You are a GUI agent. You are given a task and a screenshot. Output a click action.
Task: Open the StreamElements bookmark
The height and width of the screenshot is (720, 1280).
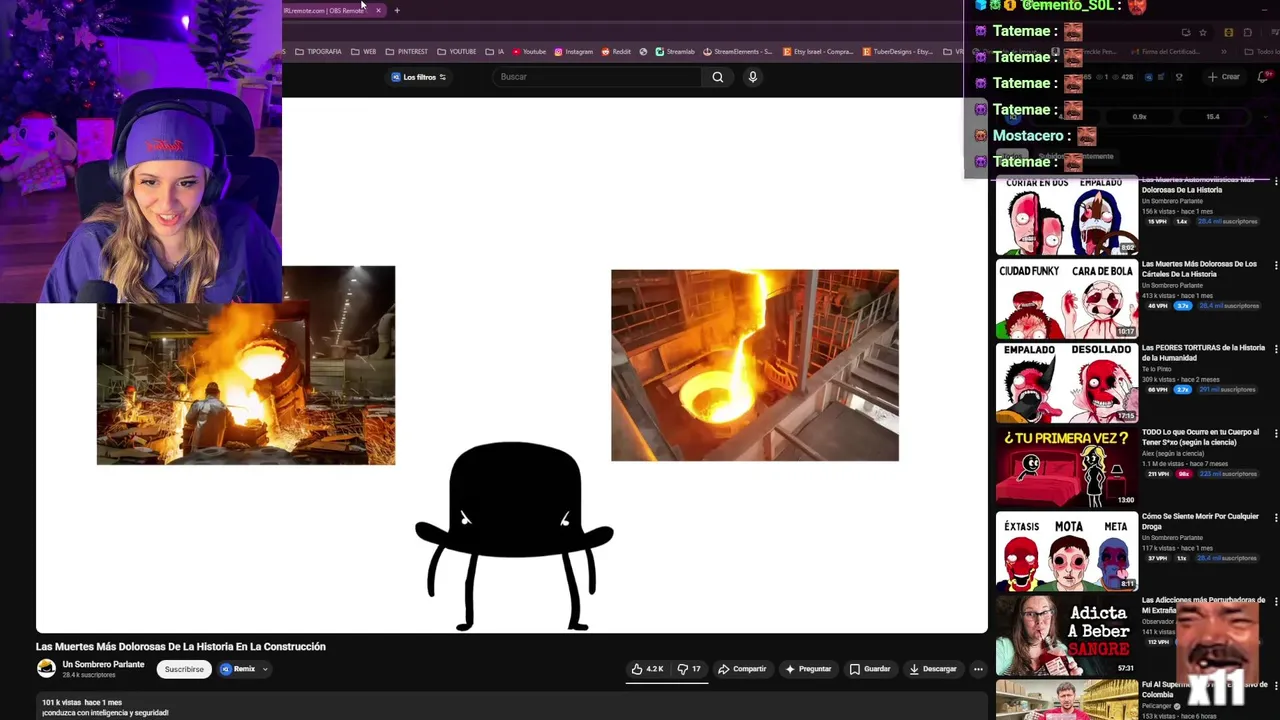[x=738, y=51]
